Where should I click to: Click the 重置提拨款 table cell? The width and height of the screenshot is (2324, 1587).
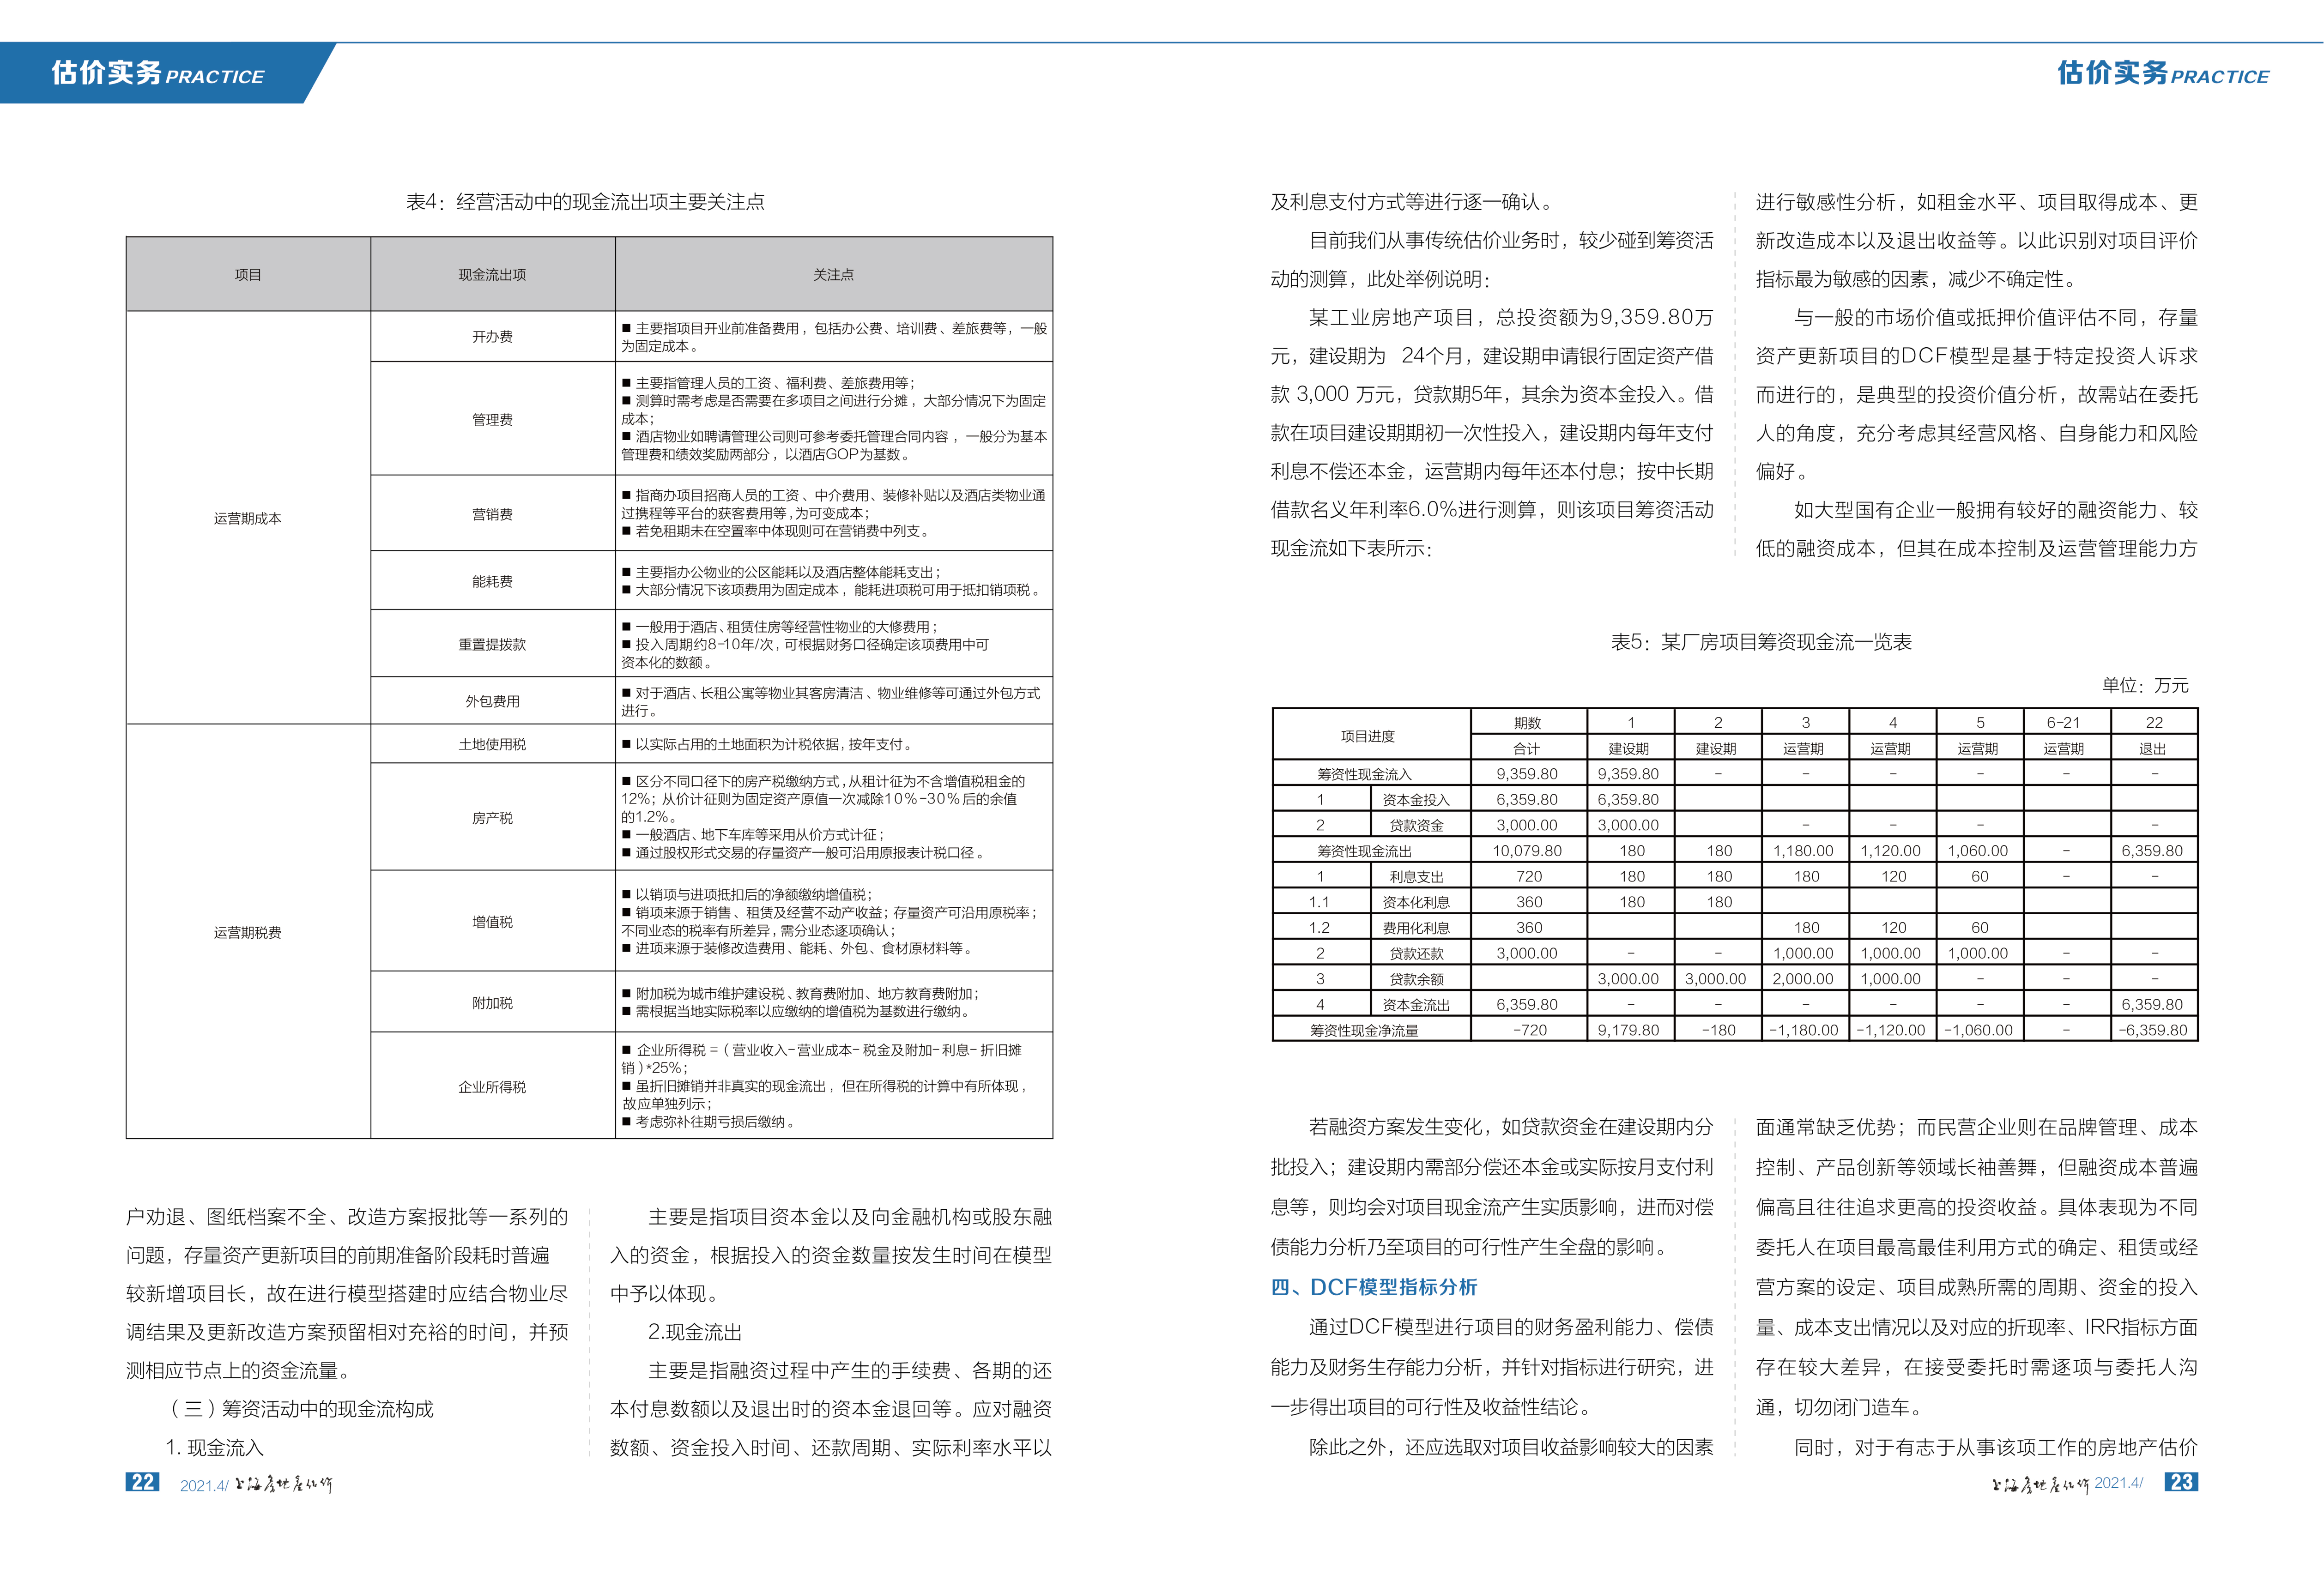click(x=492, y=644)
